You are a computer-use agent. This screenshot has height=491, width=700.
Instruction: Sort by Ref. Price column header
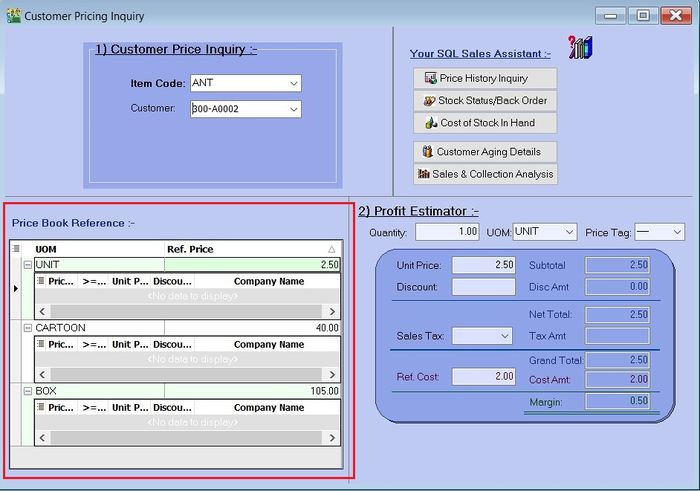[x=250, y=249]
